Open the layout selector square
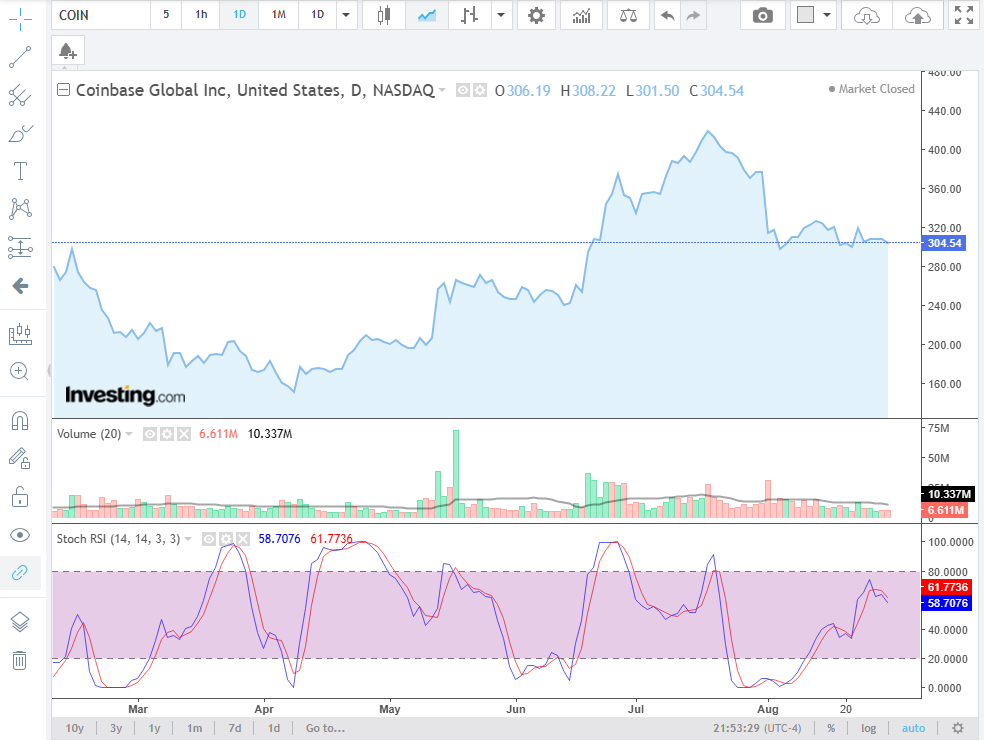The width and height of the screenshot is (988, 740). (x=805, y=15)
